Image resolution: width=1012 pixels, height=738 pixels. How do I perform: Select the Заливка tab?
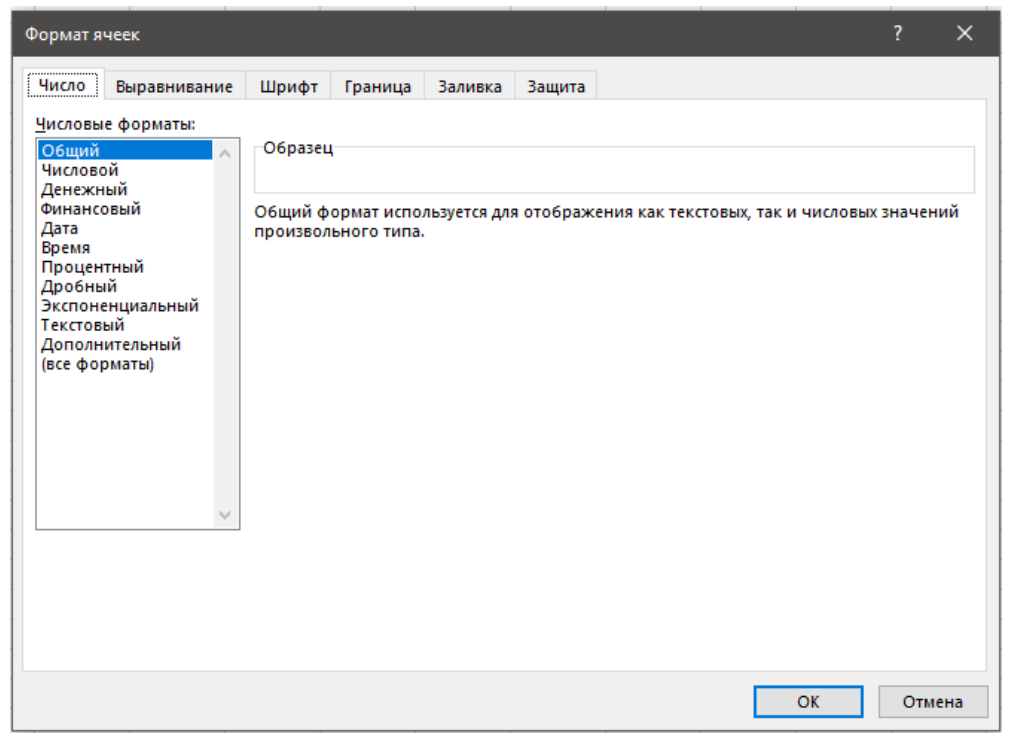coord(470,87)
